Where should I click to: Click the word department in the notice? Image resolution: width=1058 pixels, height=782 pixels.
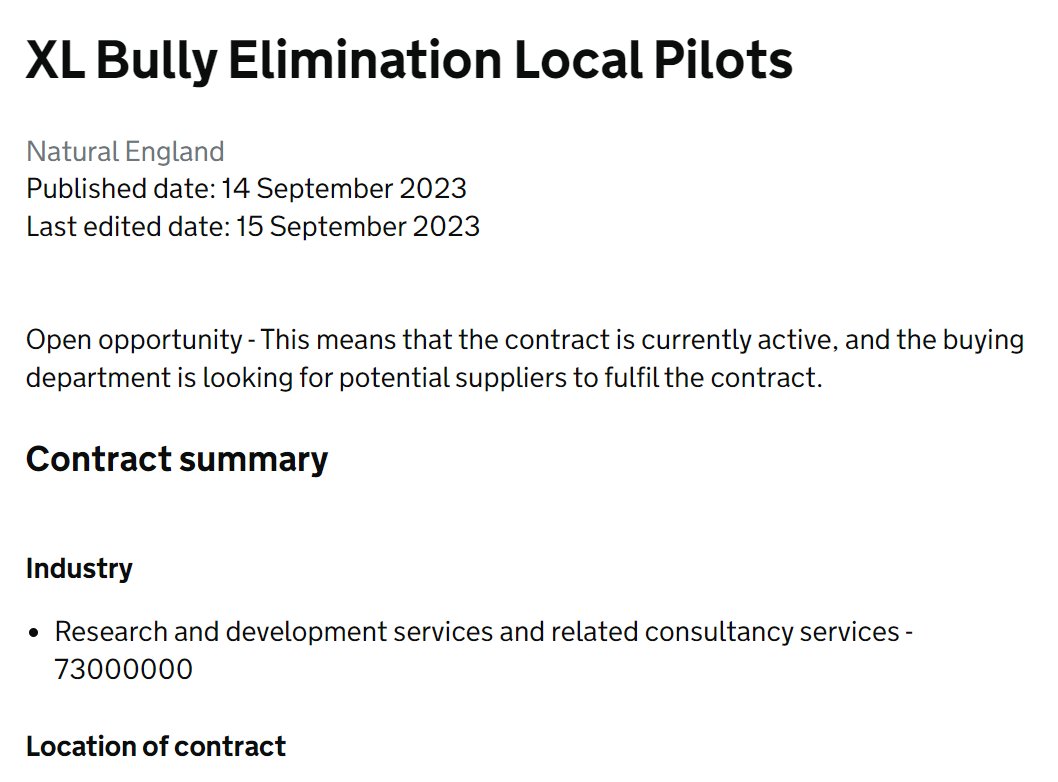coord(99,378)
